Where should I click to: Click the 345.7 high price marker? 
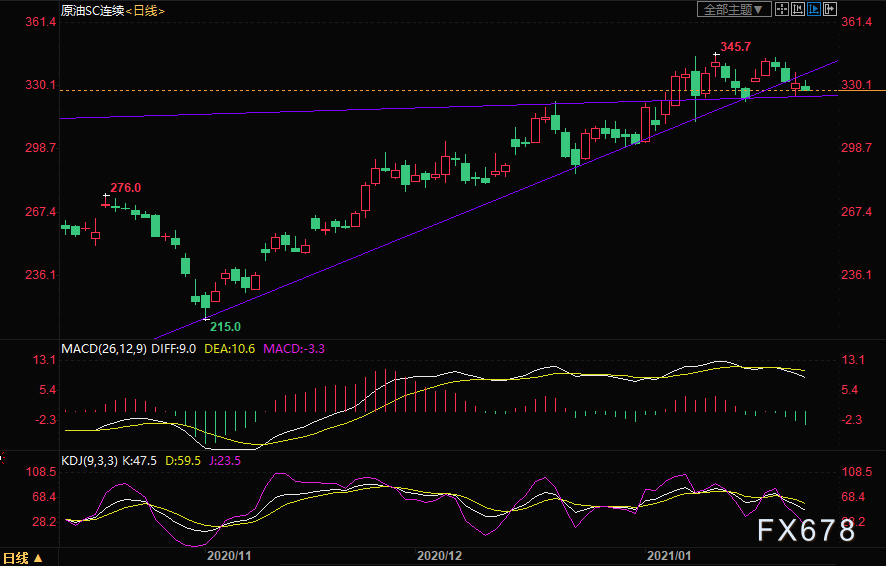pyautogui.click(x=735, y=47)
